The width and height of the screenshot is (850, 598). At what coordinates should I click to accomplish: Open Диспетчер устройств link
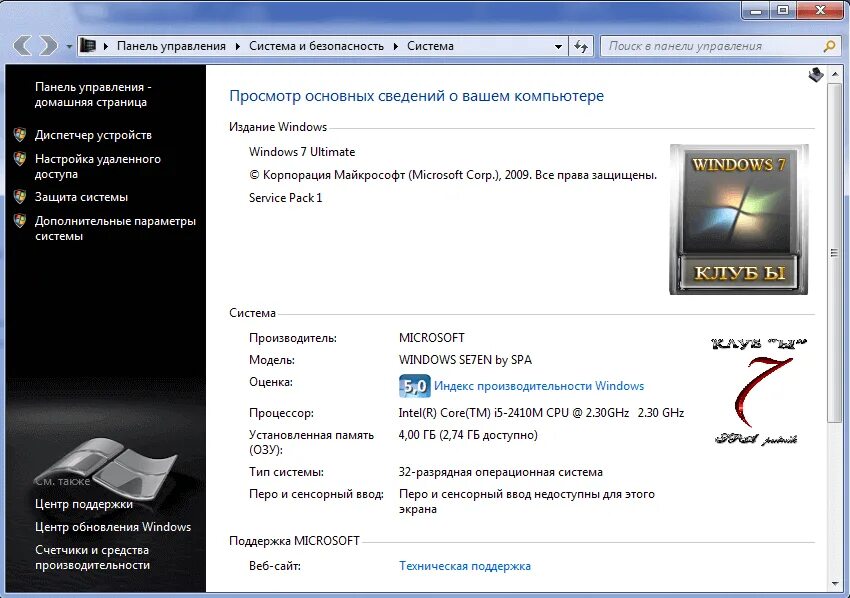click(x=93, y=135)
